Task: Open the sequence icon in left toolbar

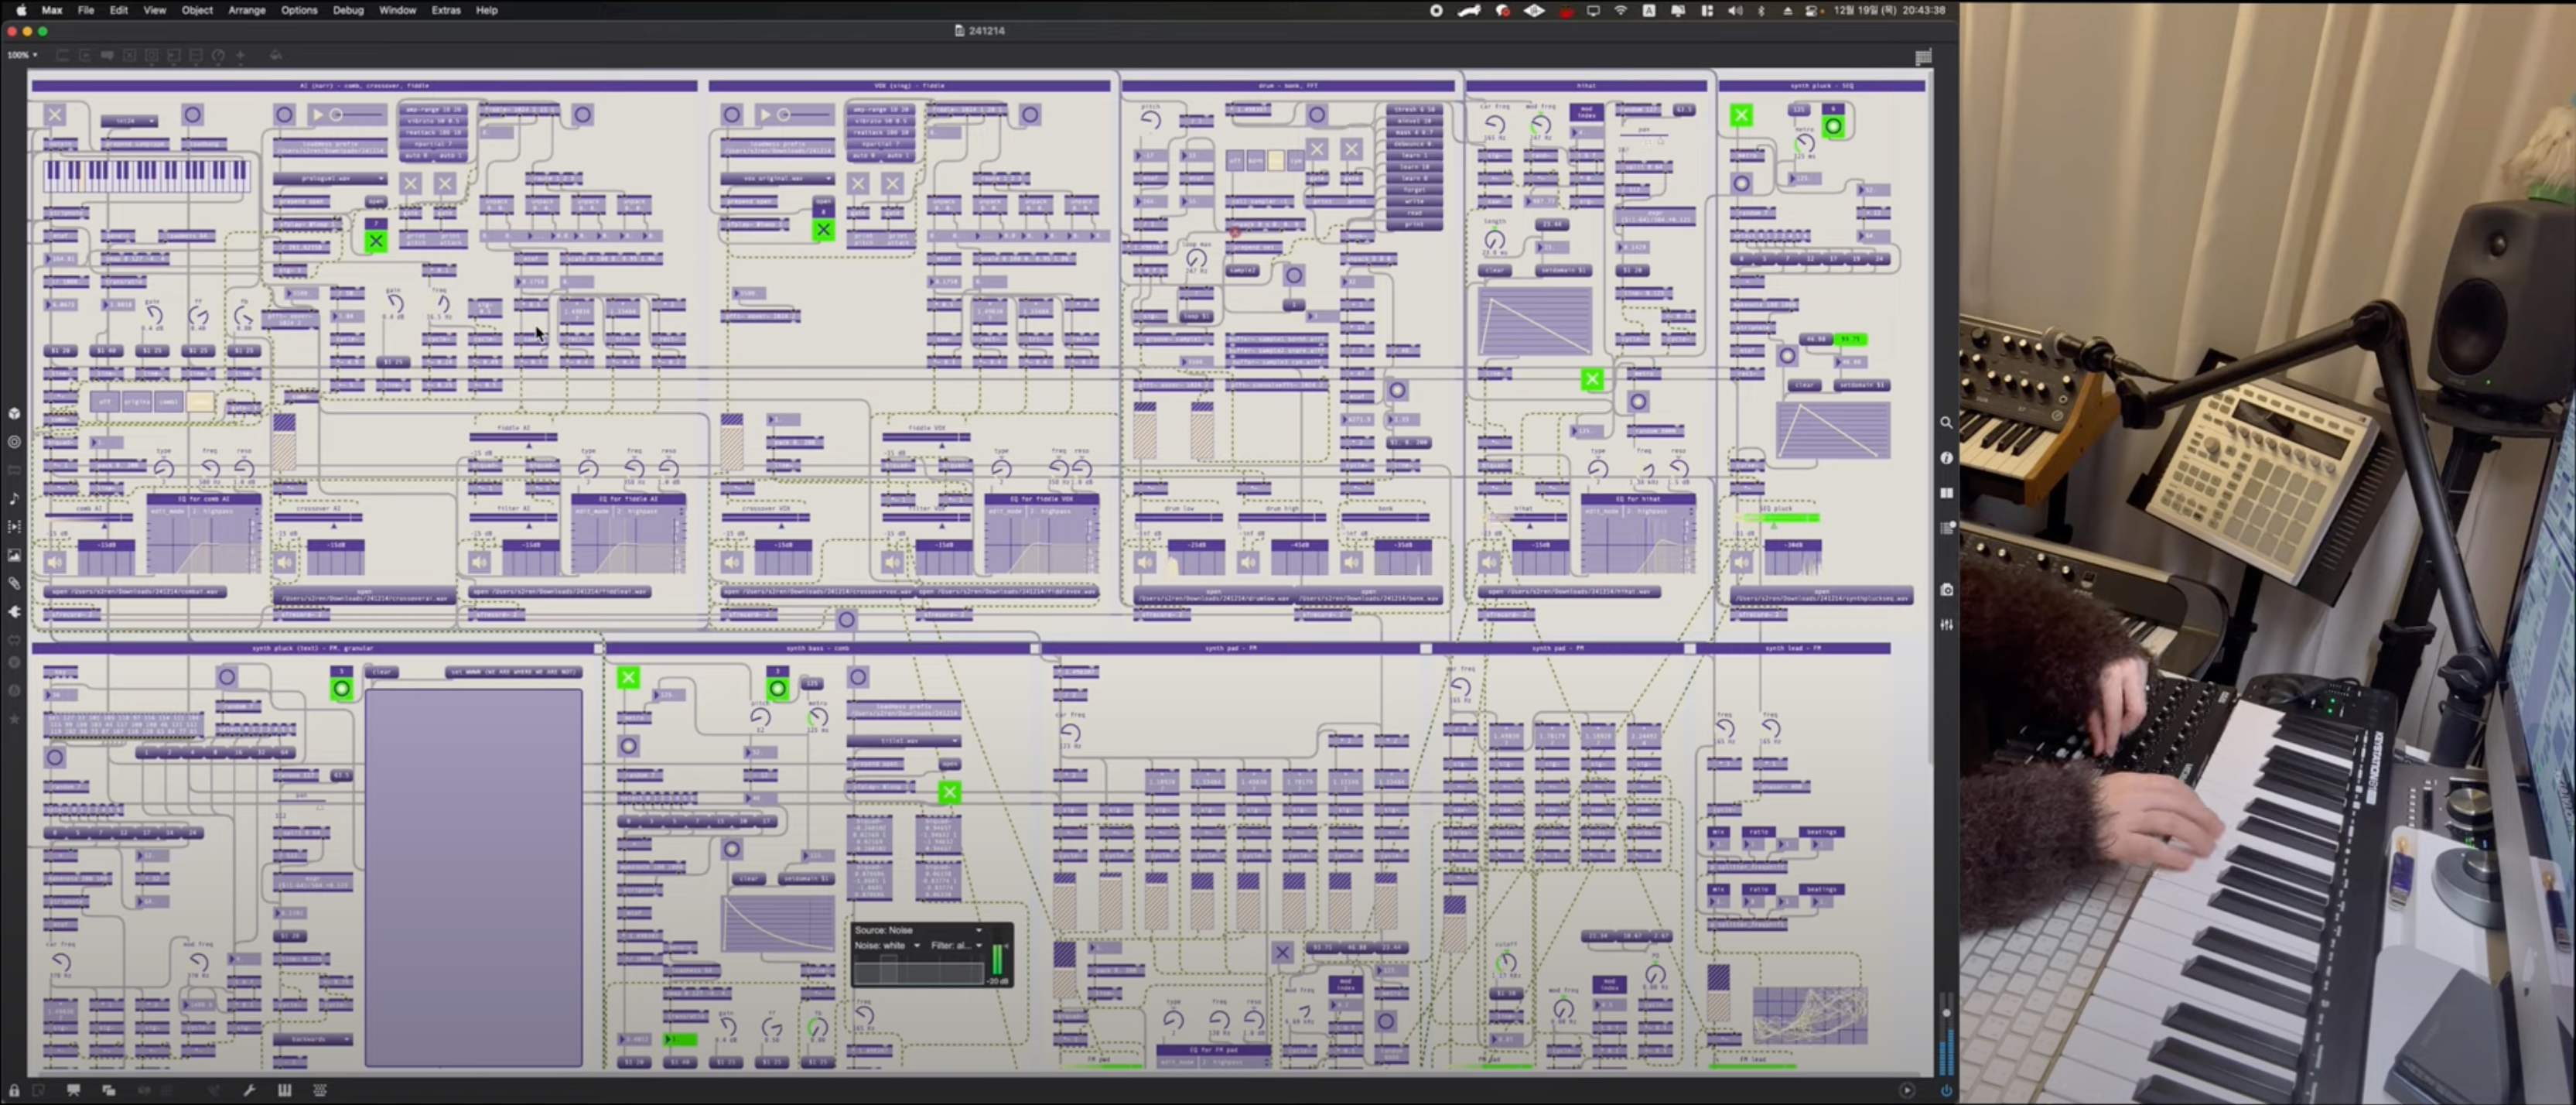Action: [x=14, y=526]
